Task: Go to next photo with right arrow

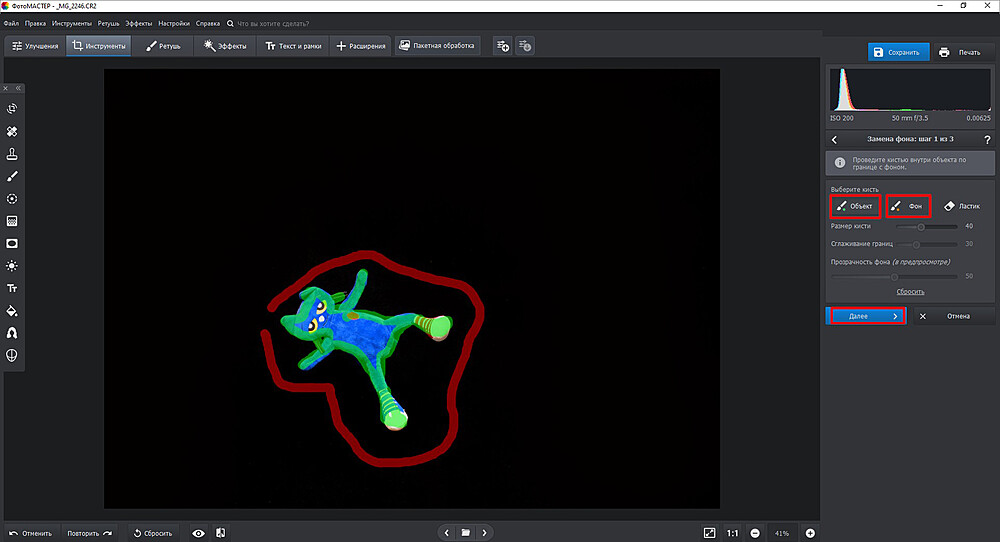Action: tap(485, 533)
